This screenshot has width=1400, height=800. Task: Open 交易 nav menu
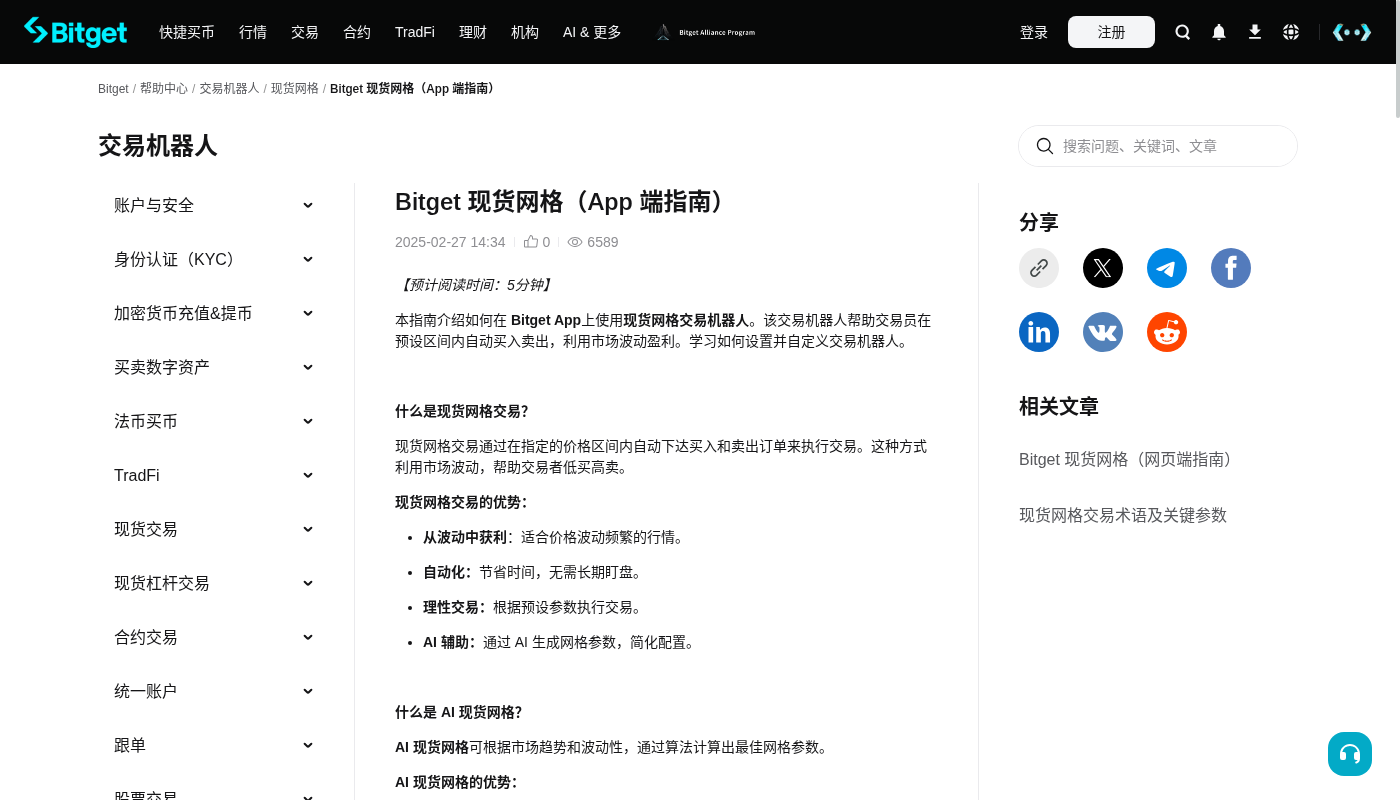(305, 32)
